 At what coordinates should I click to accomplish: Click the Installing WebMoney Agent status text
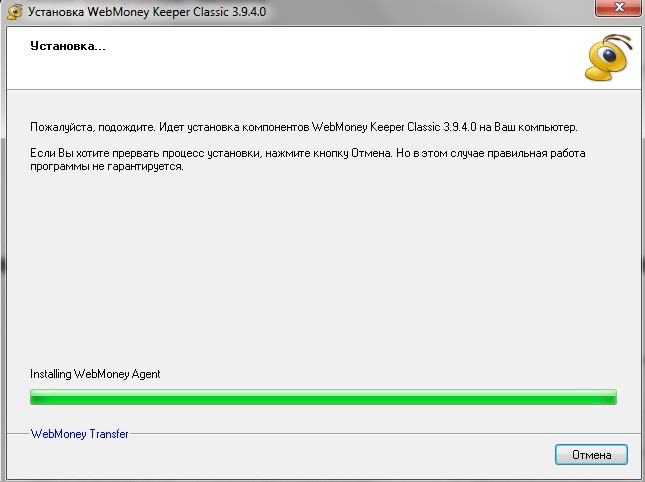click(x=95, y=374)
